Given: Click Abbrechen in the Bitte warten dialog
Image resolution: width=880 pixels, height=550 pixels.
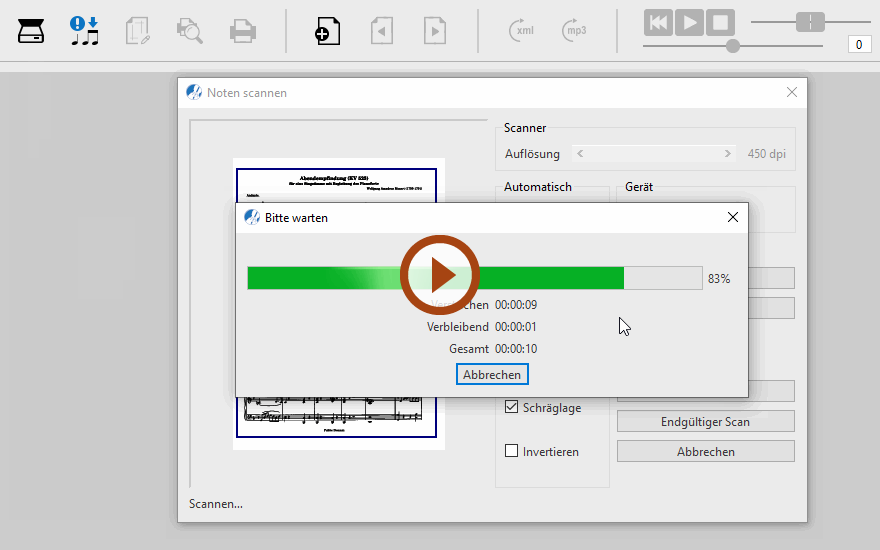Looking at the screenshot, I should pos(492,375).
